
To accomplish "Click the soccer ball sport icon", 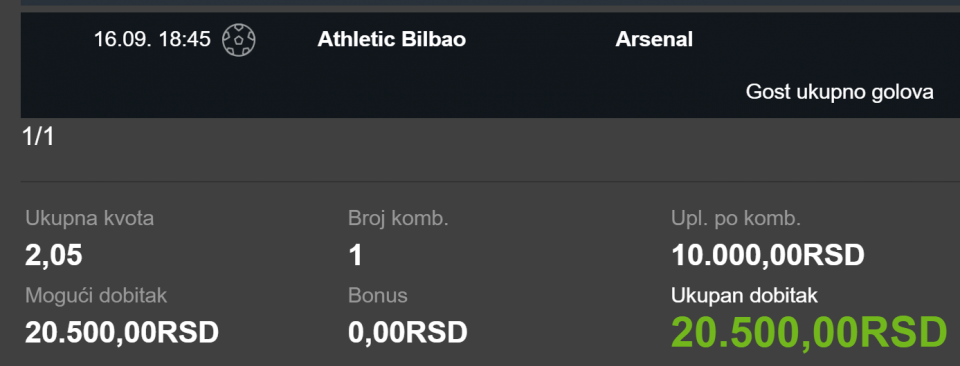I will [239, 40].
